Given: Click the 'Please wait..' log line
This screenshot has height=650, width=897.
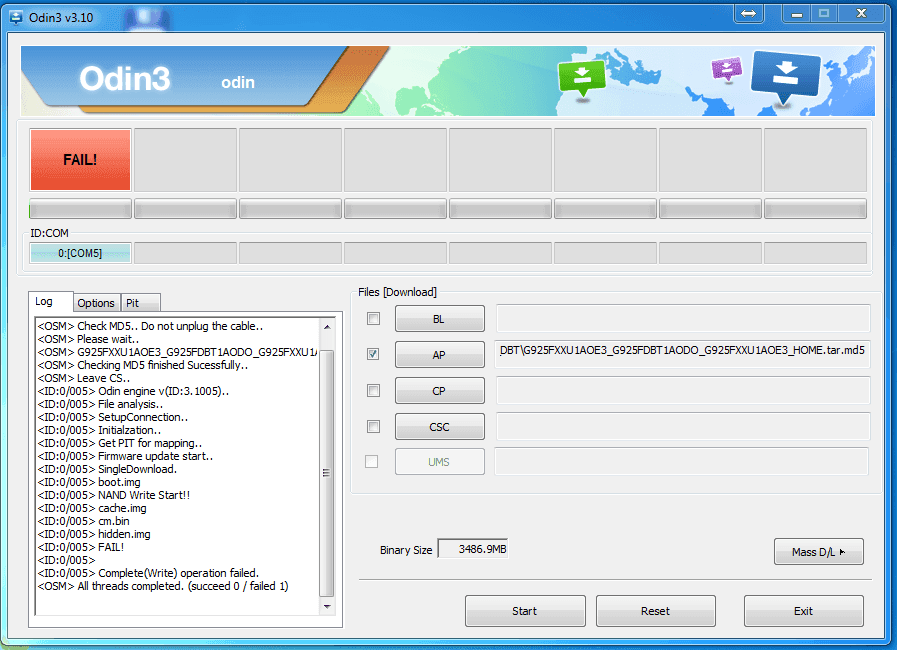Looking at the screenshot, I should pyautogui.click(x=88, y=339).
